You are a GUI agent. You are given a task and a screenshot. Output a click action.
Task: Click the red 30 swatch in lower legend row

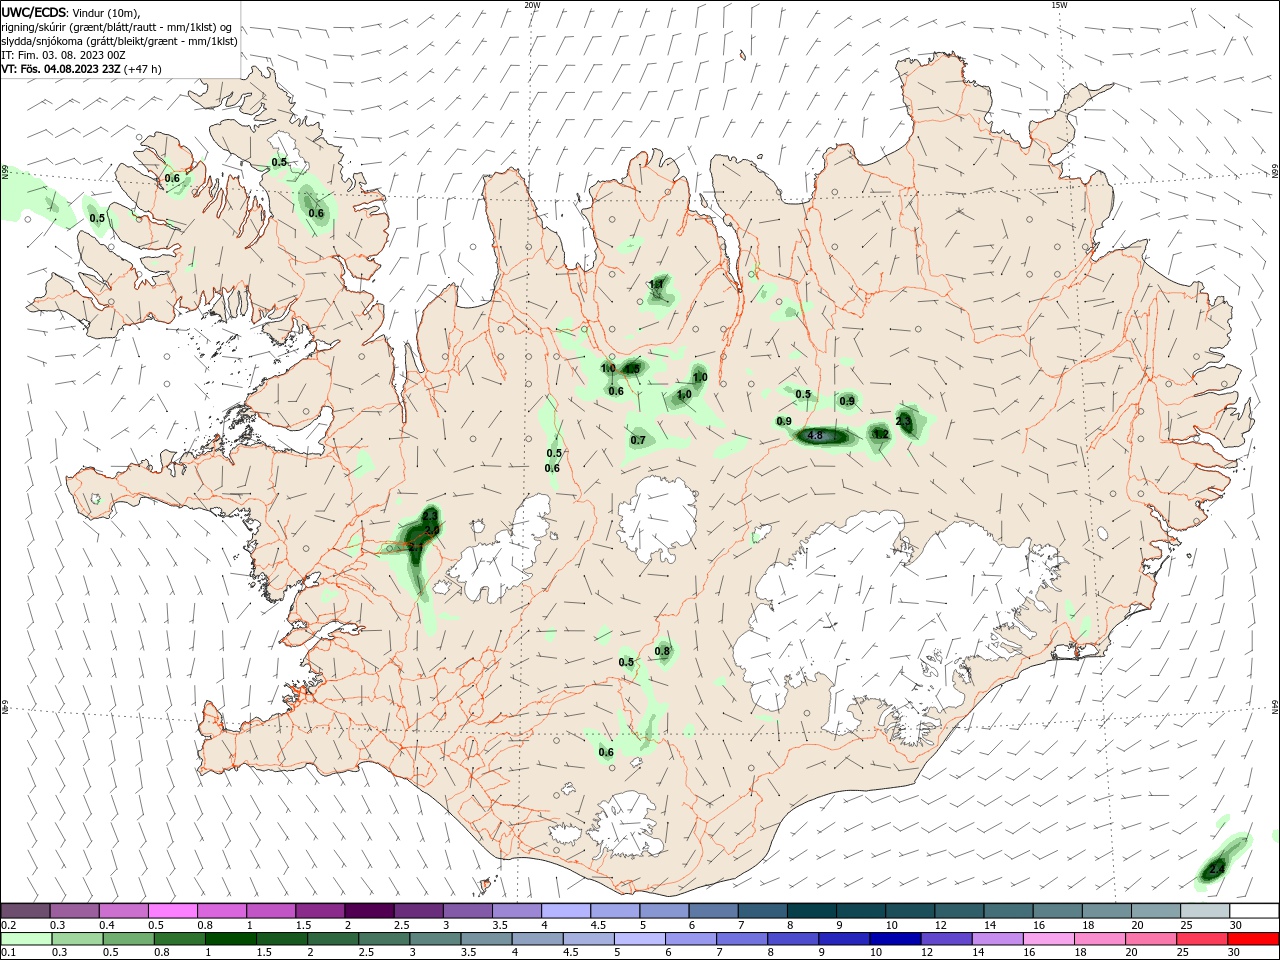pos(1254,939)
